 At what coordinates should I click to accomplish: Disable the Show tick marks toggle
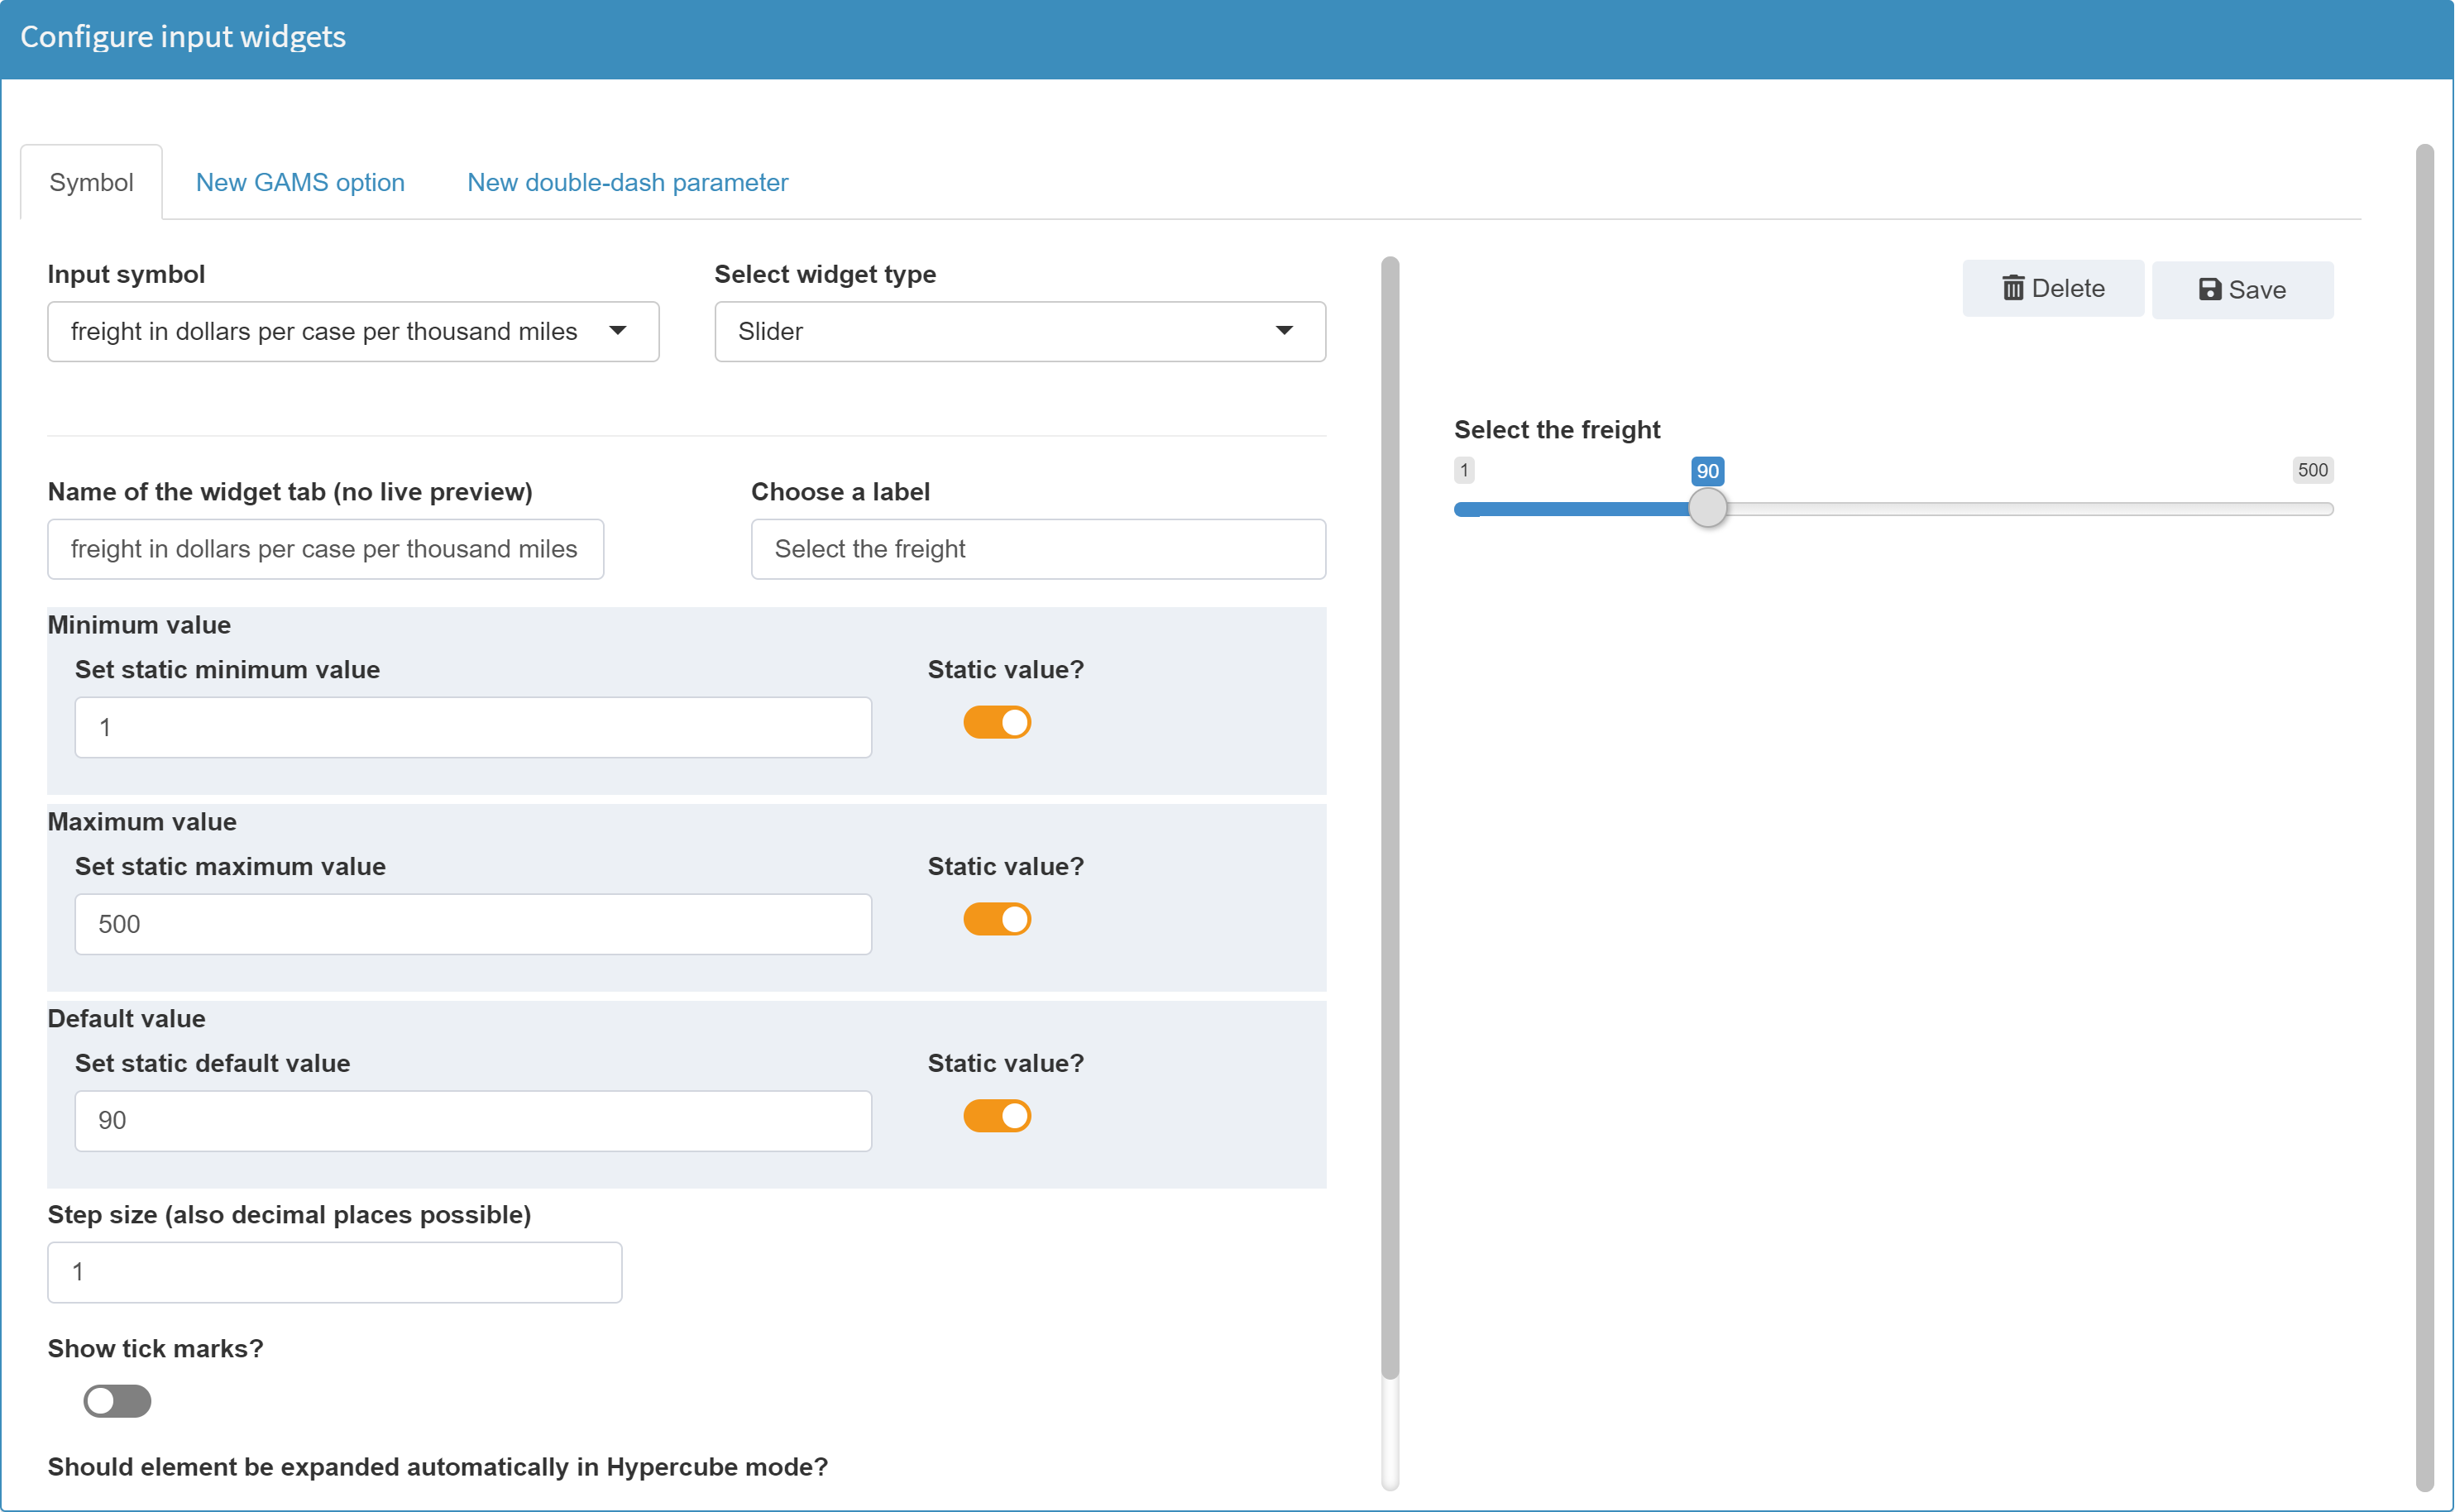(116, 1400)
